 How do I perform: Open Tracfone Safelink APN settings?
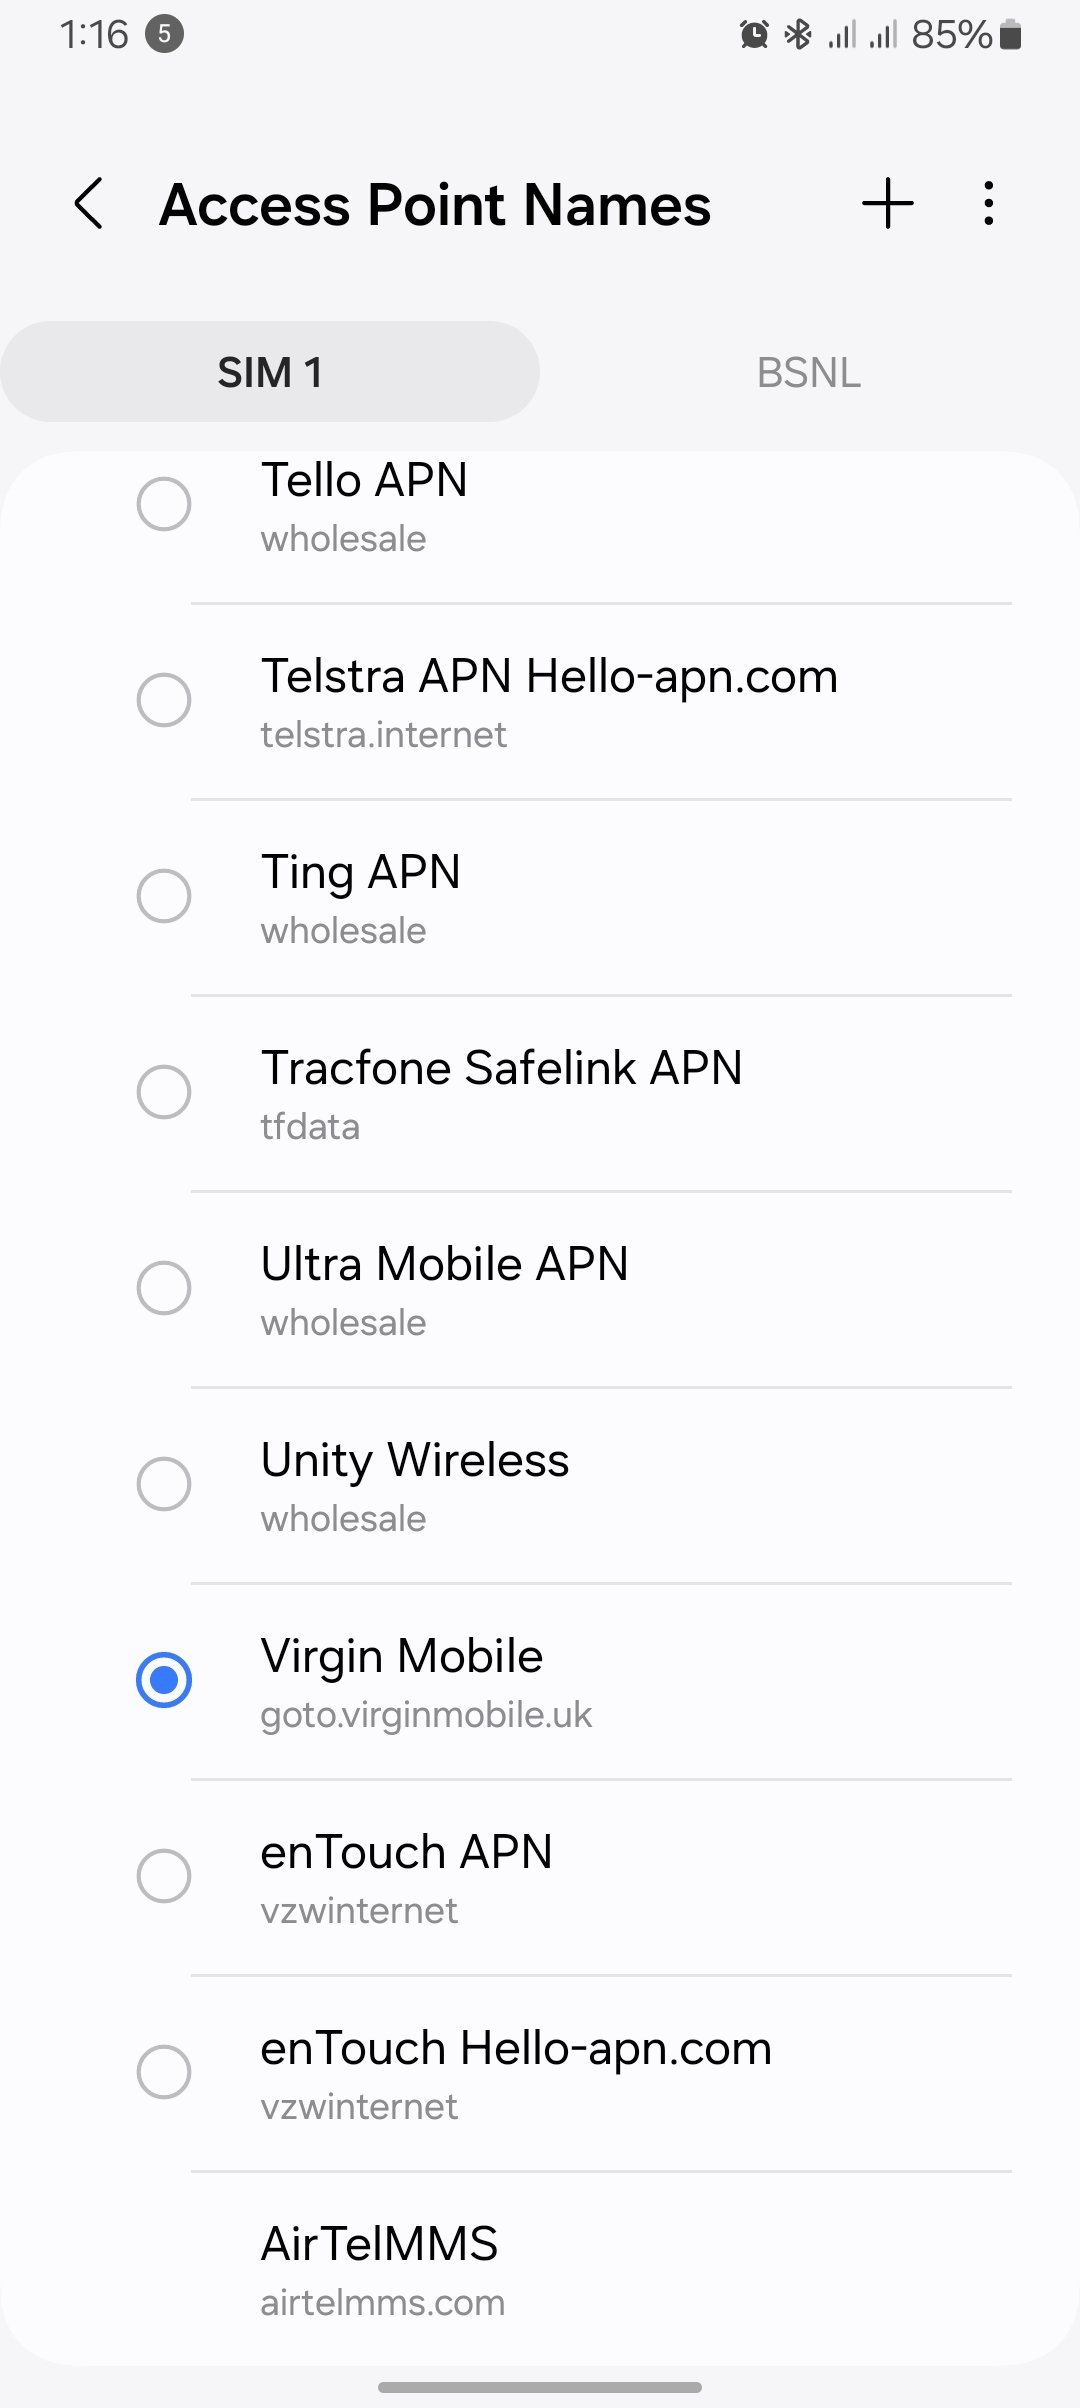pyautogui.click(x=500, y=1092)
